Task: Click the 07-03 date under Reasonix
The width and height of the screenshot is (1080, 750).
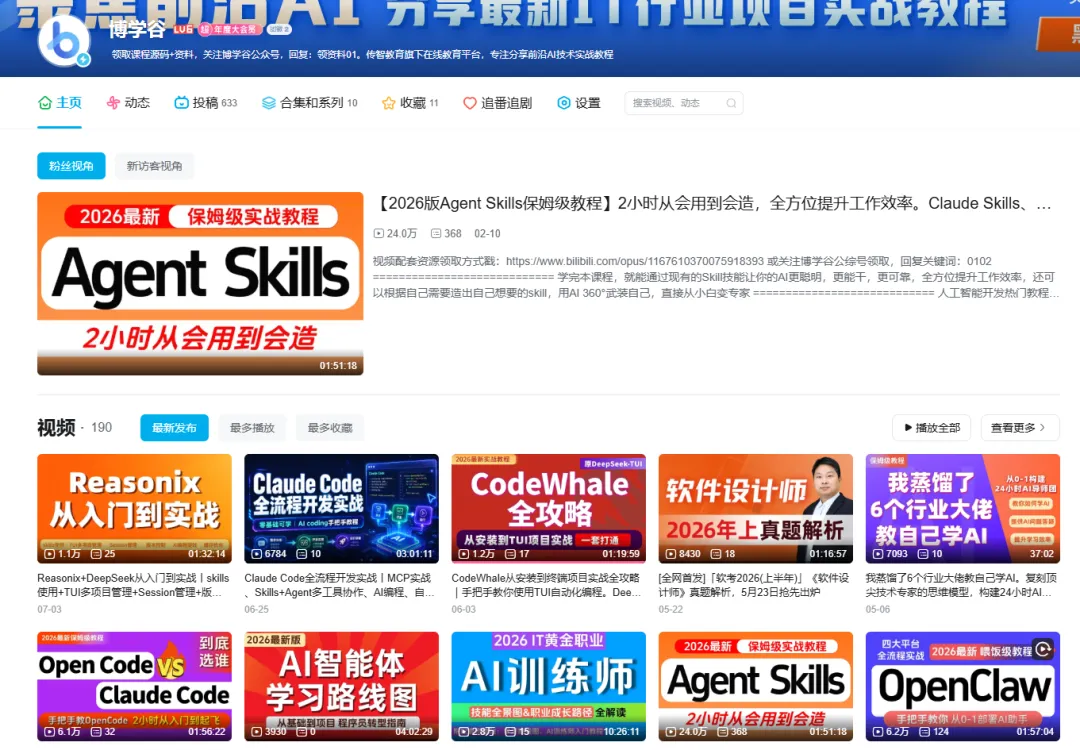Action: [x=50, y=610]
